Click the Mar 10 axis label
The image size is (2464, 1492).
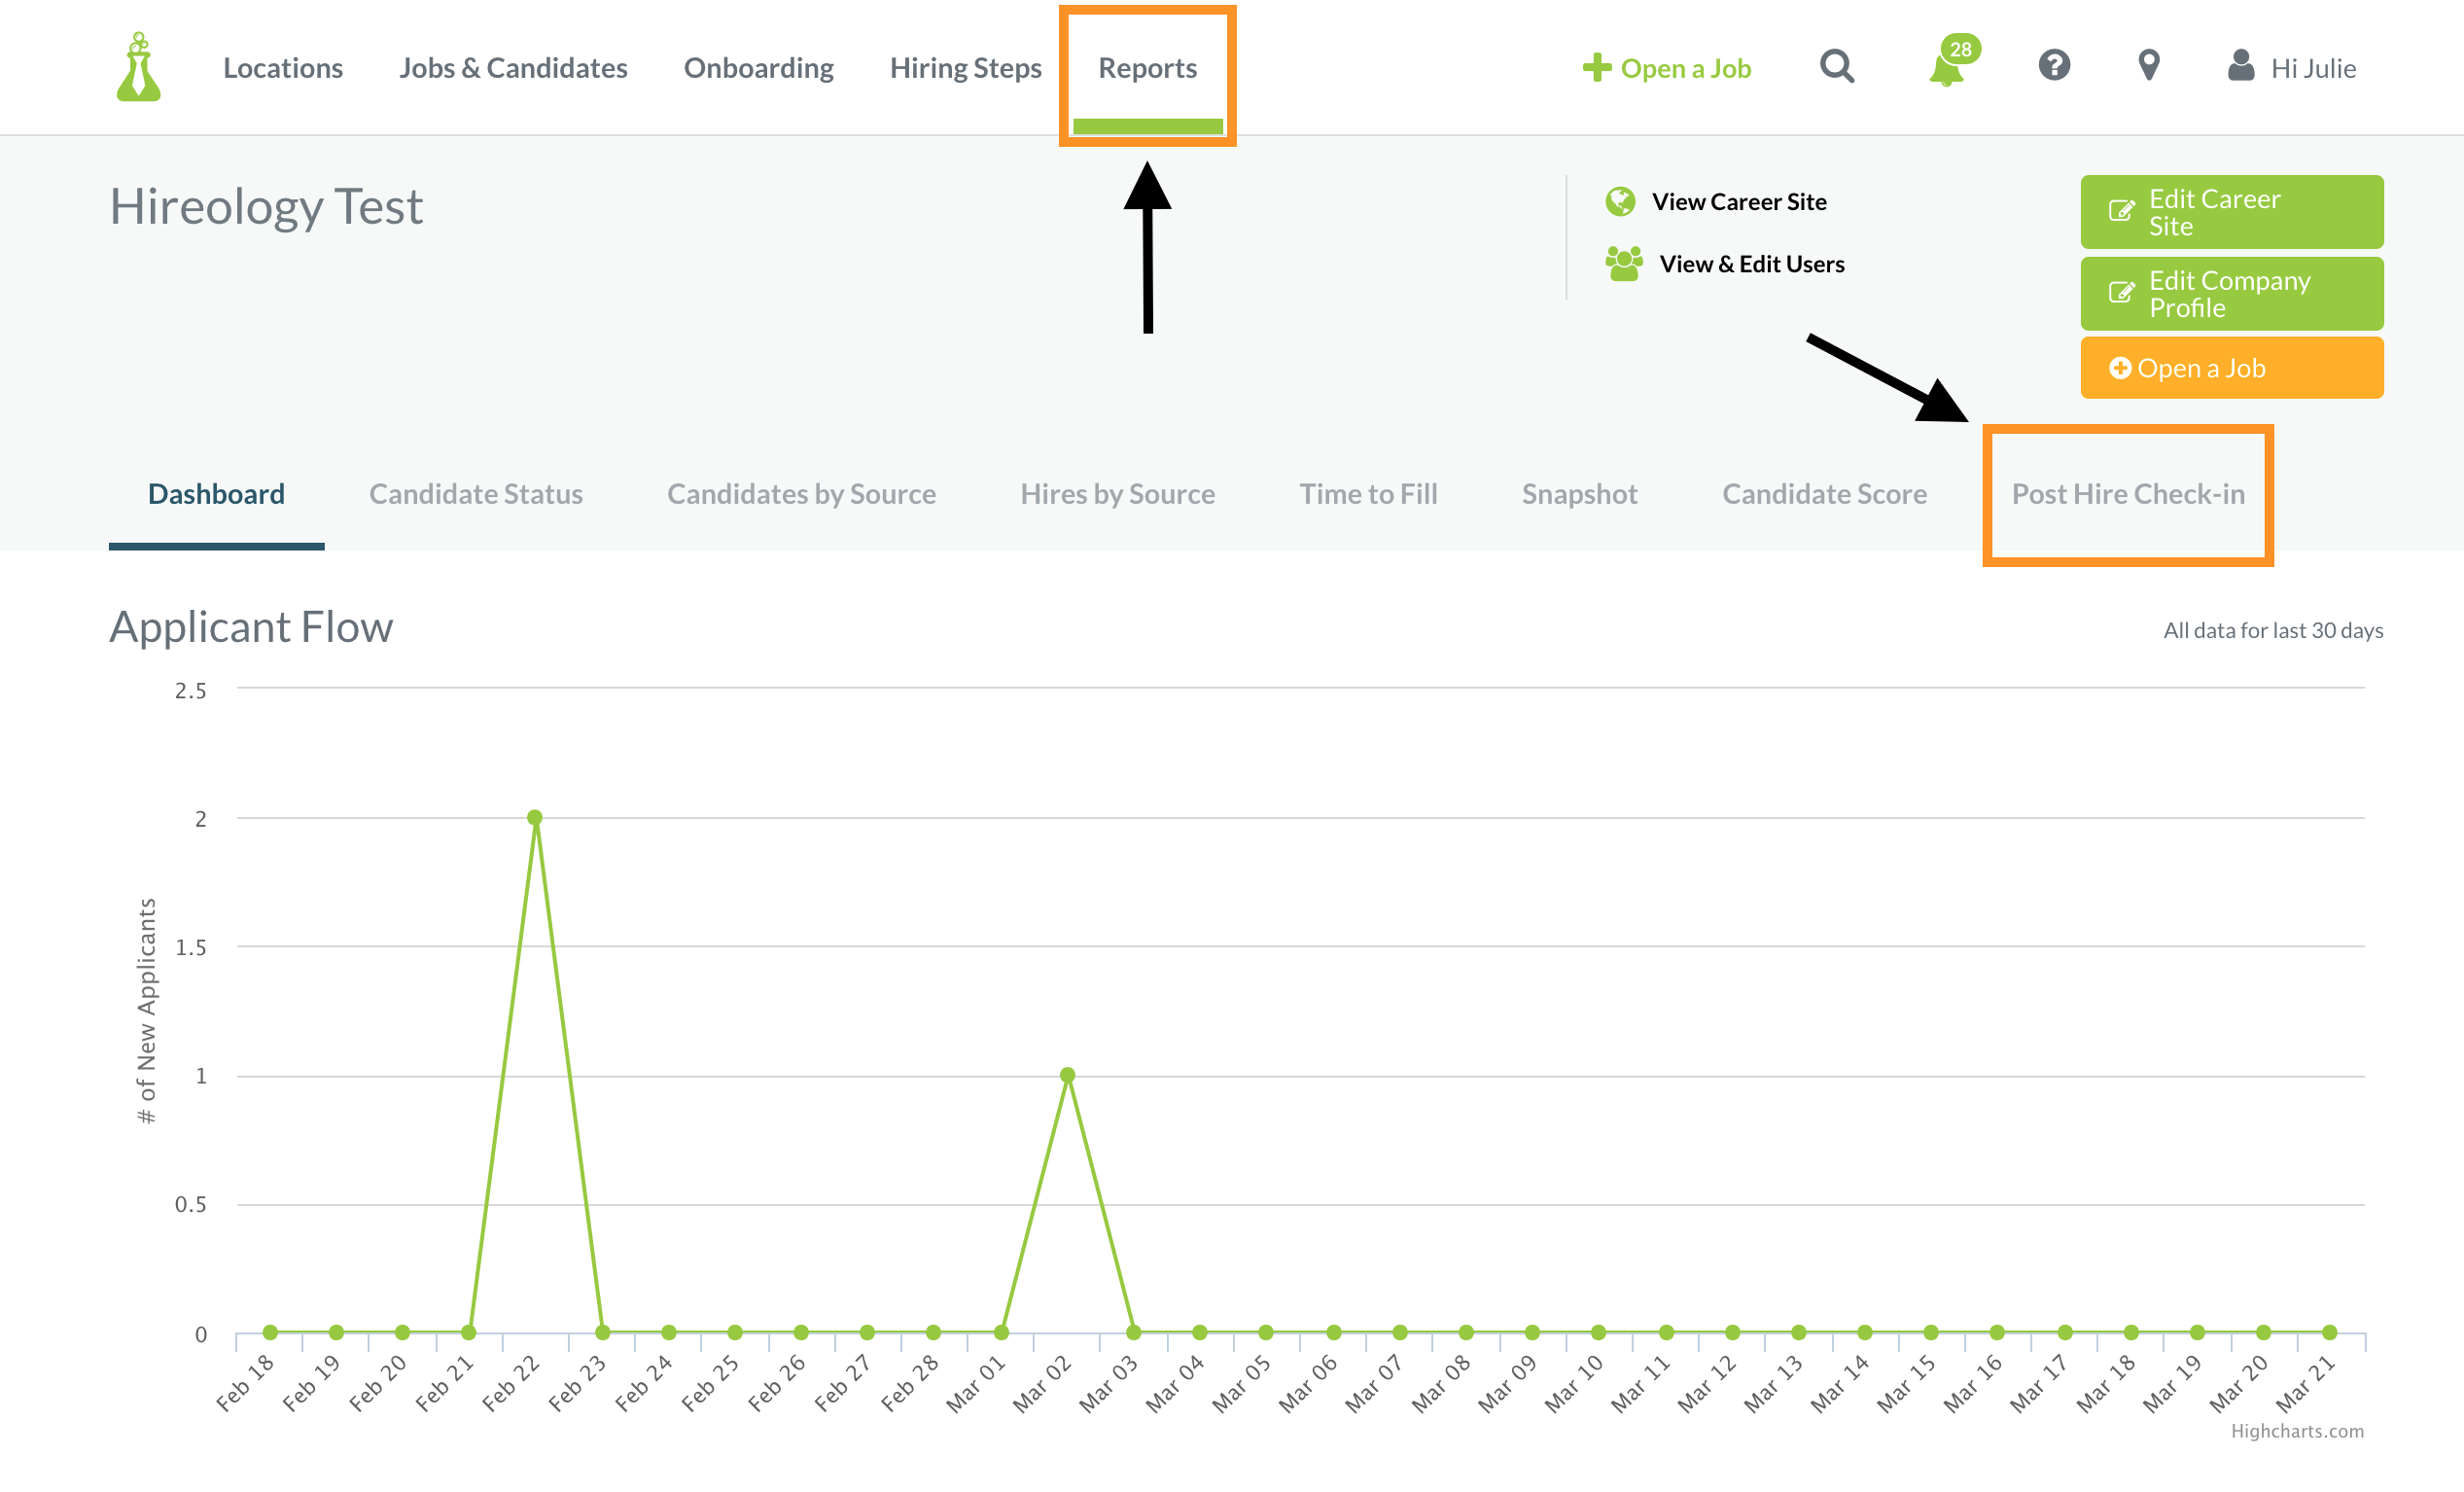1573,1383
